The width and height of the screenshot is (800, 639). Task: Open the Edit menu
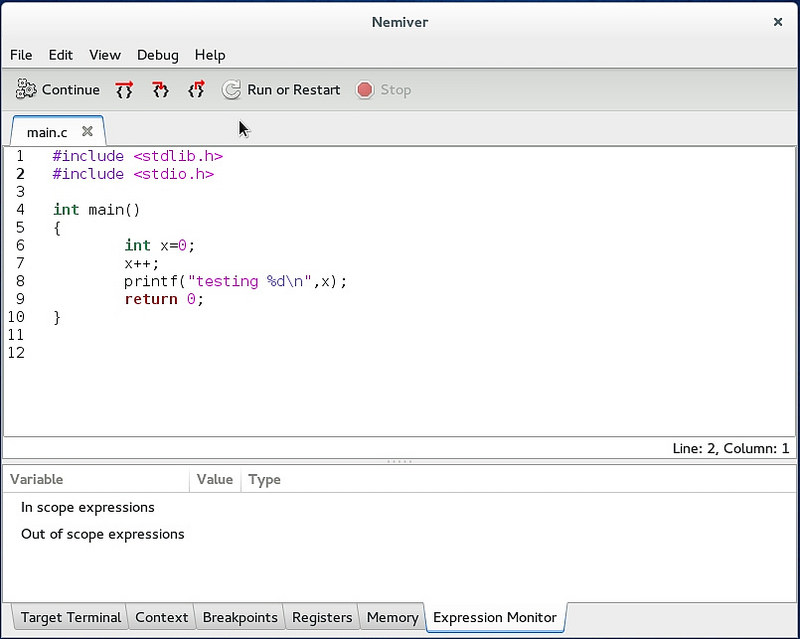click(61, 55)
